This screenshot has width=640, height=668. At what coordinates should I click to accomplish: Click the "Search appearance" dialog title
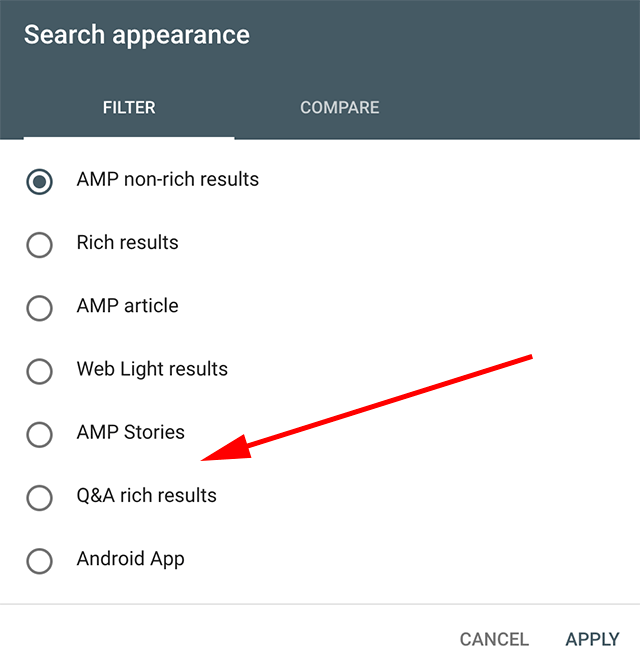137,36
